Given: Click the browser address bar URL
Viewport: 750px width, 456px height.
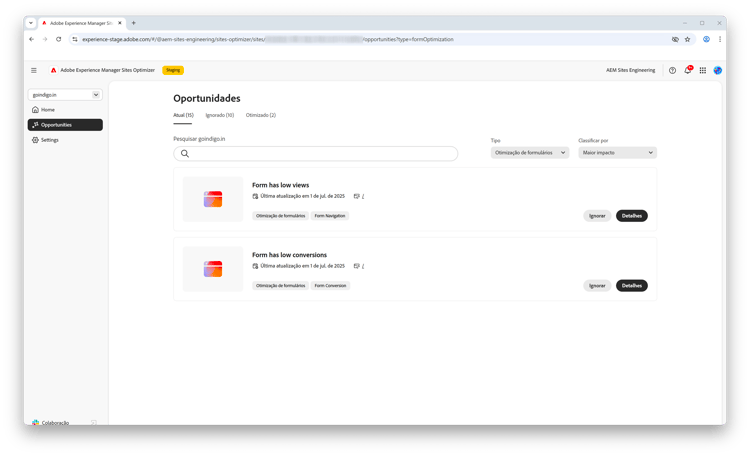Looking at the screenshot, I should pyautogui.click(x=267, y=39).
